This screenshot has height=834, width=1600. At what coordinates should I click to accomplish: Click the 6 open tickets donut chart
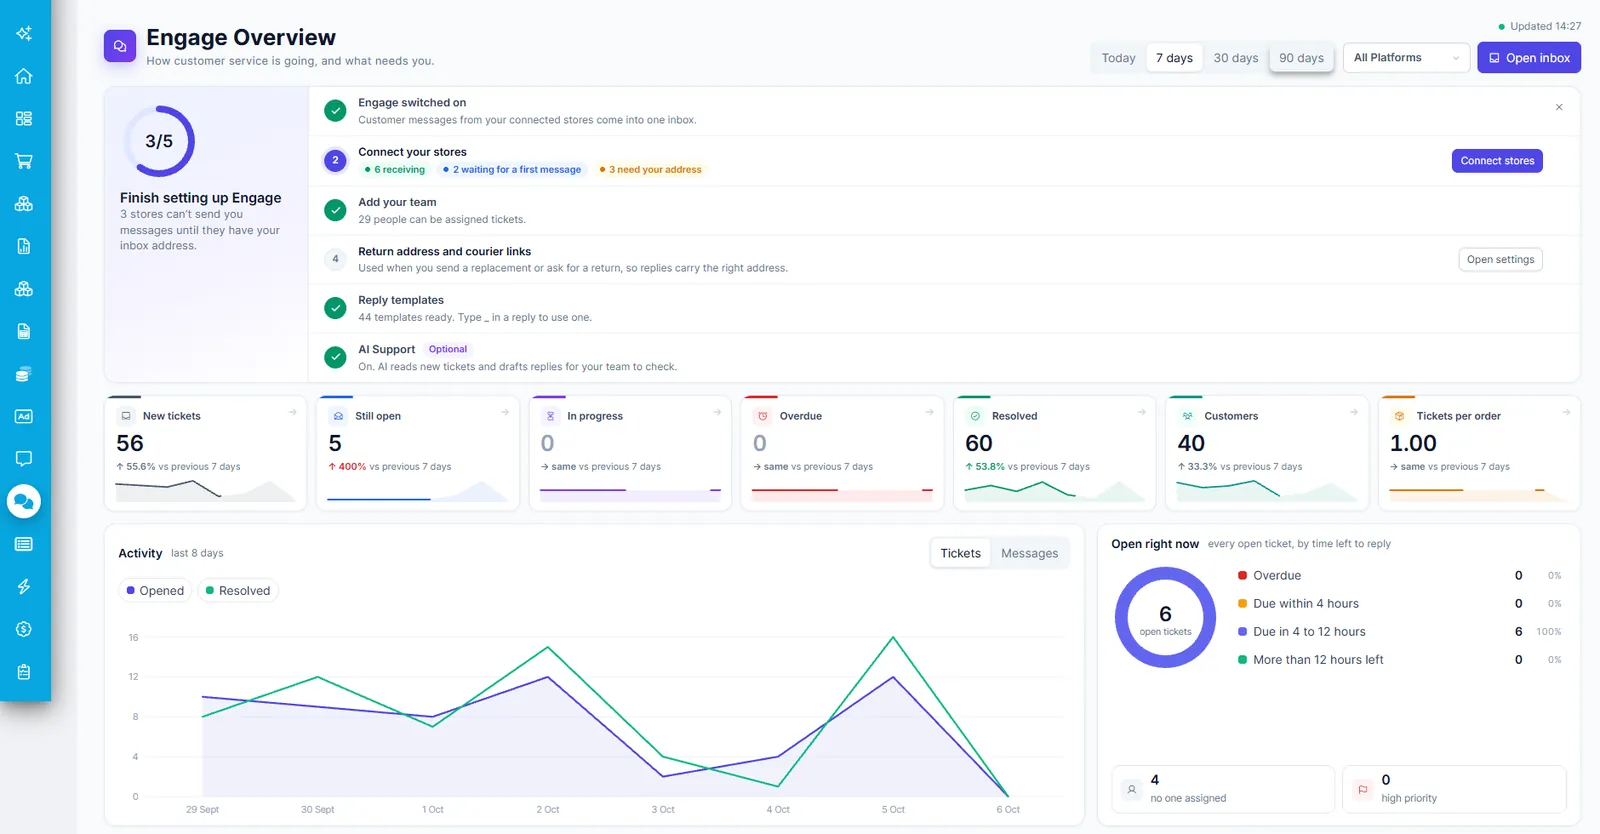tap(1165, 618)
